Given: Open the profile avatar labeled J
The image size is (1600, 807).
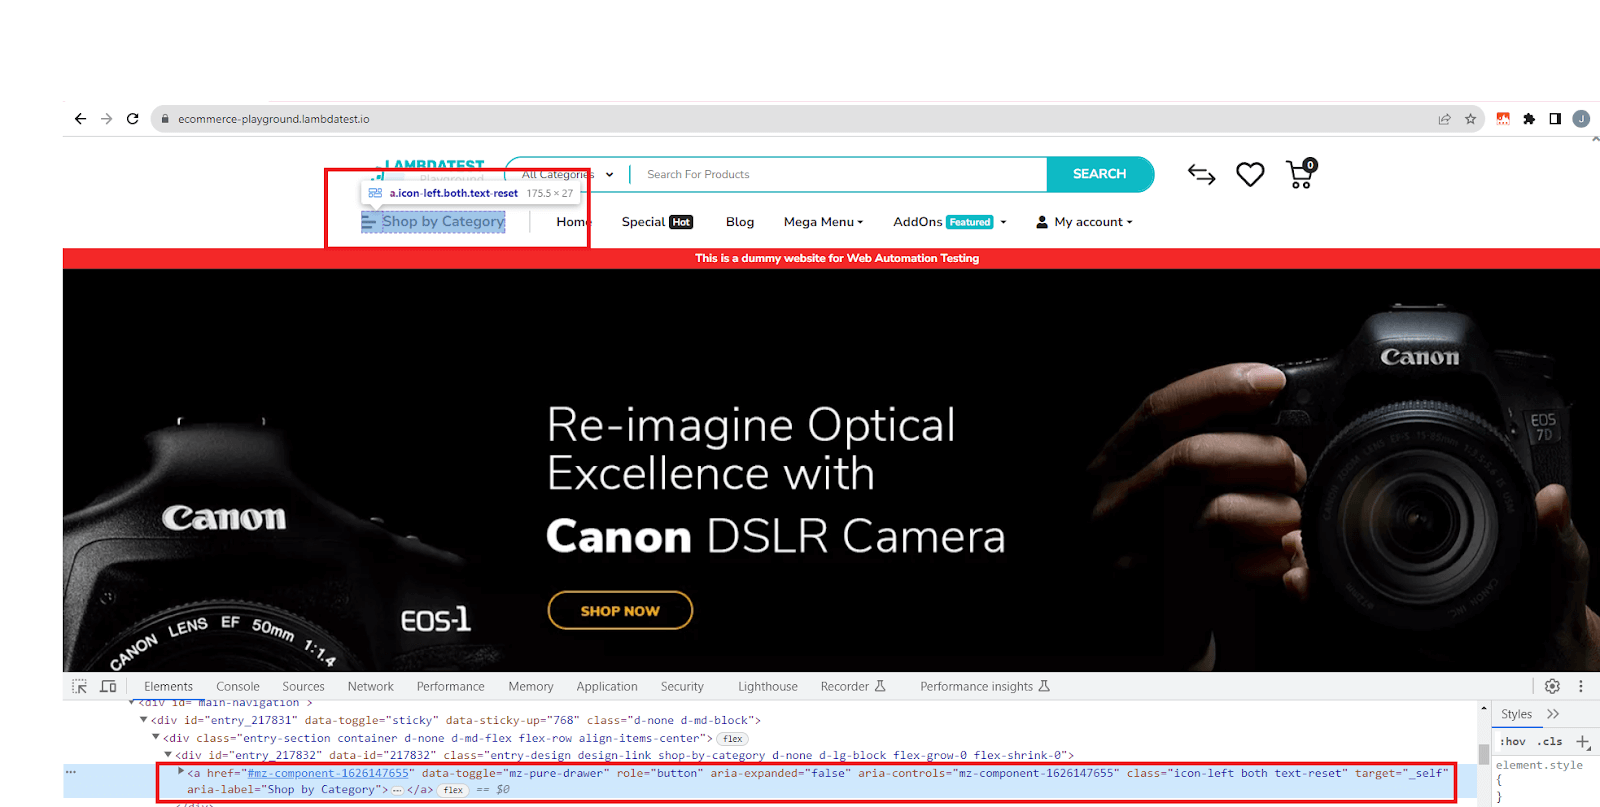Looking at the screenshot, I should [1581, 119].
